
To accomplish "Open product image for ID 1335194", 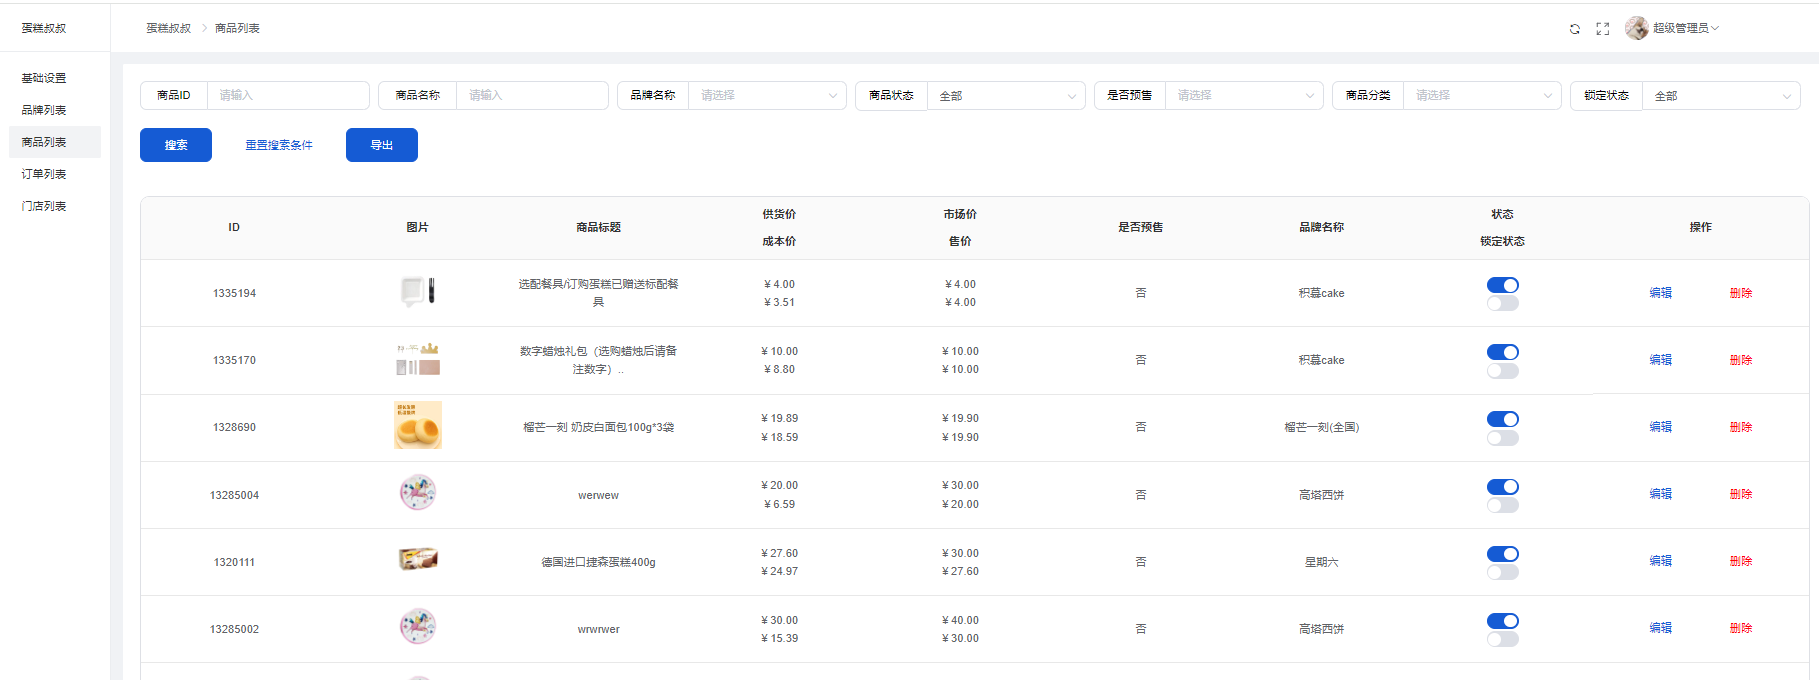I will [418, 291].
